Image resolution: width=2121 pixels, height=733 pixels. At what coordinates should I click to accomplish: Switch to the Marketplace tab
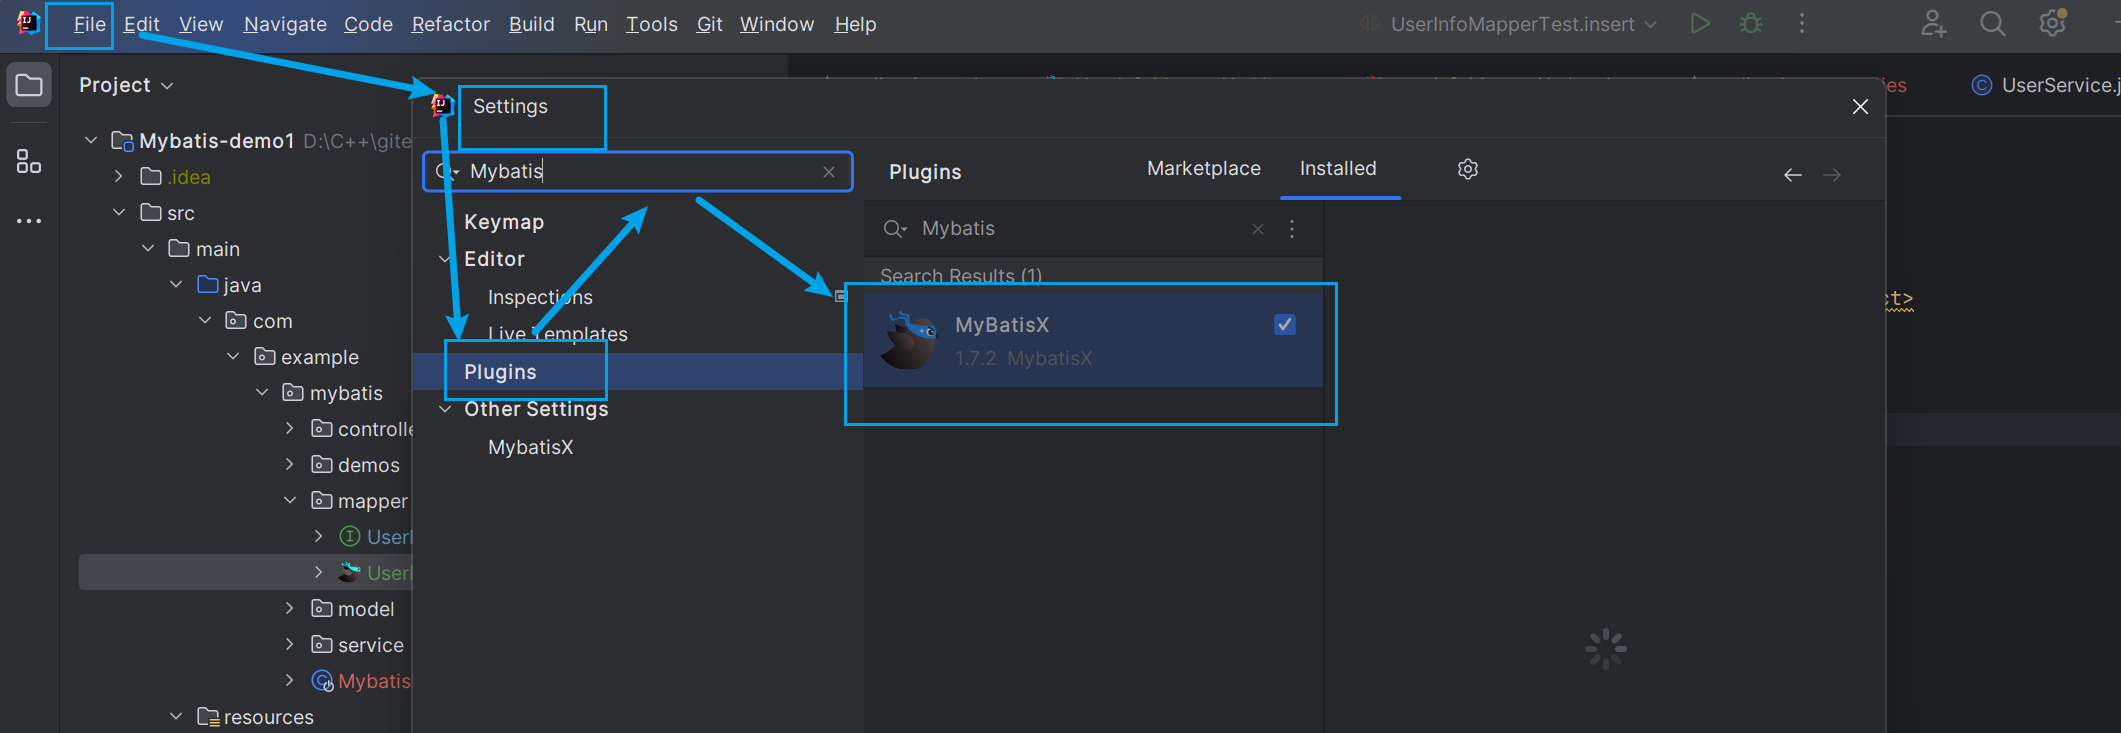pos(1204,168)
